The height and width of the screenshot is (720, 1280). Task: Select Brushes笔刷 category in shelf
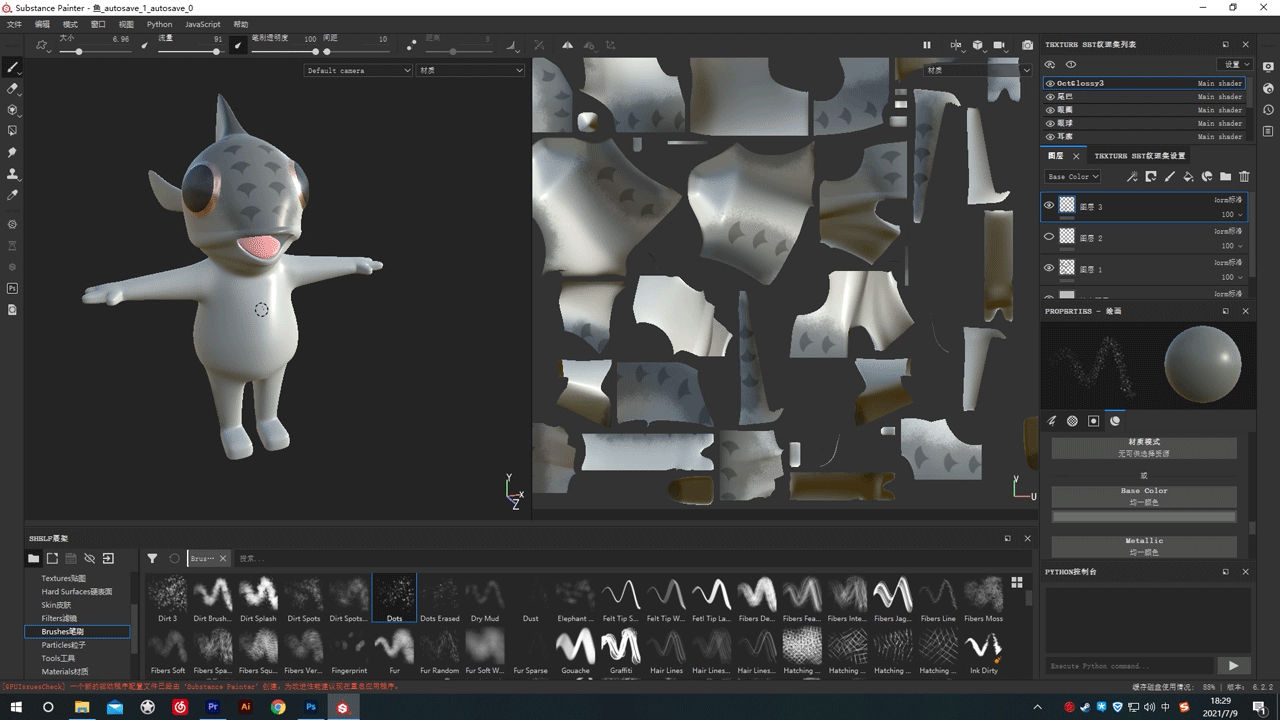pos(77,632)
